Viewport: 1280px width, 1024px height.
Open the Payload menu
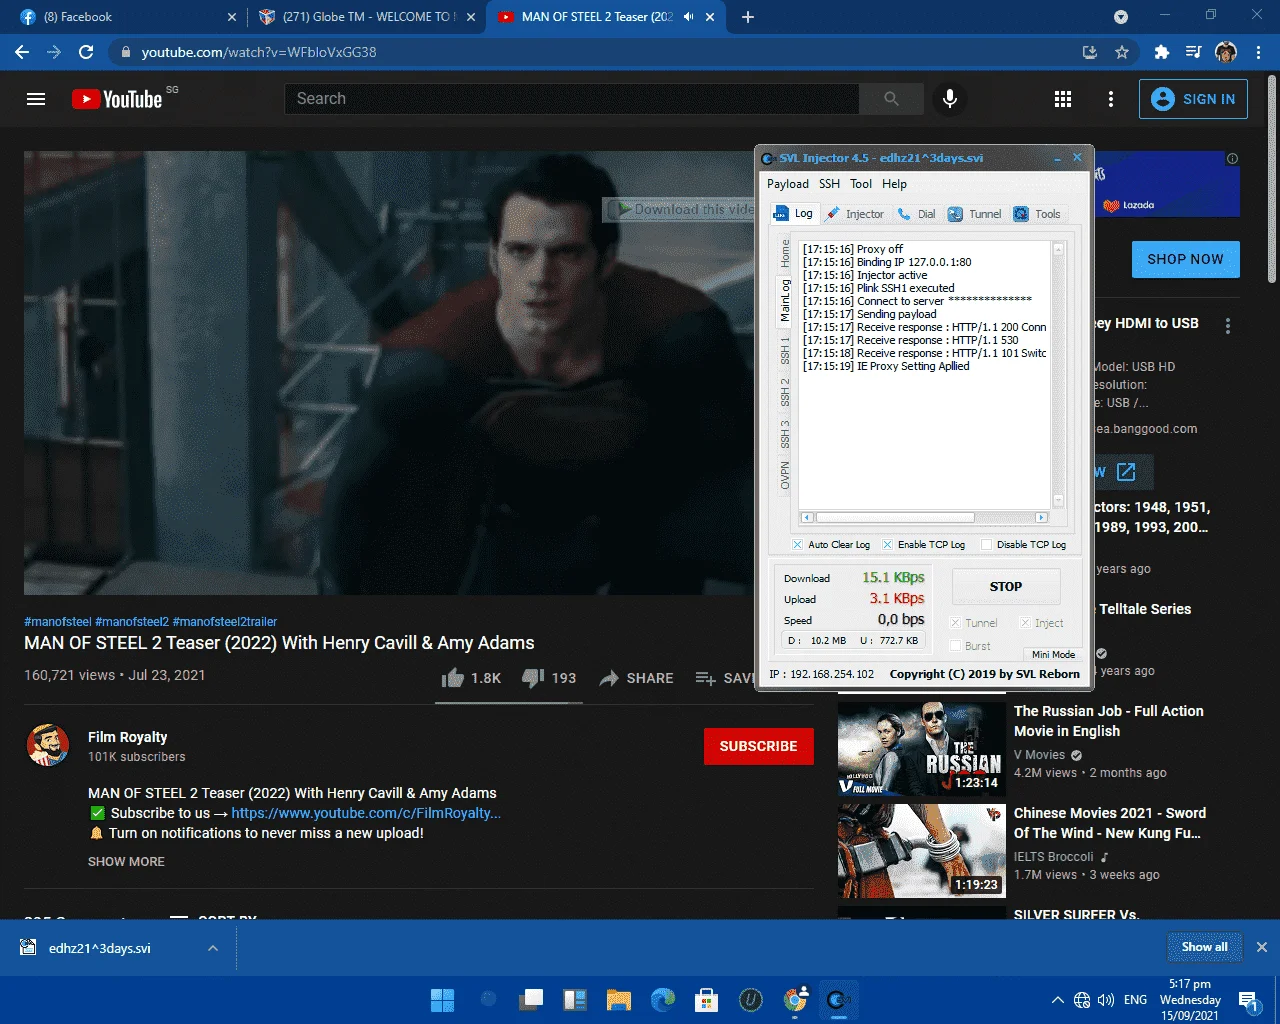pos(788,184)
